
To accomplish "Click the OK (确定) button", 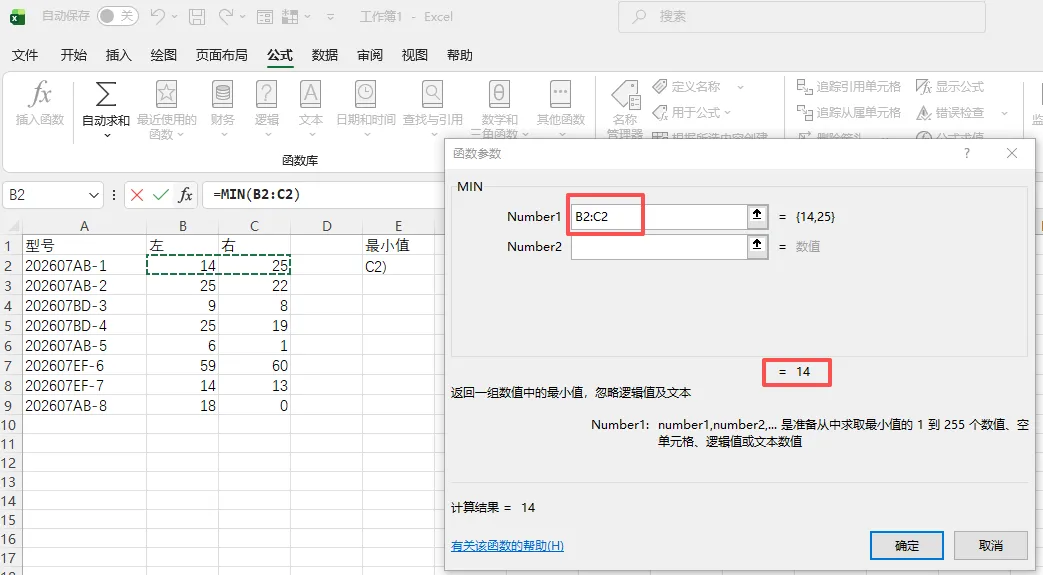I will (x=907, y=546).
